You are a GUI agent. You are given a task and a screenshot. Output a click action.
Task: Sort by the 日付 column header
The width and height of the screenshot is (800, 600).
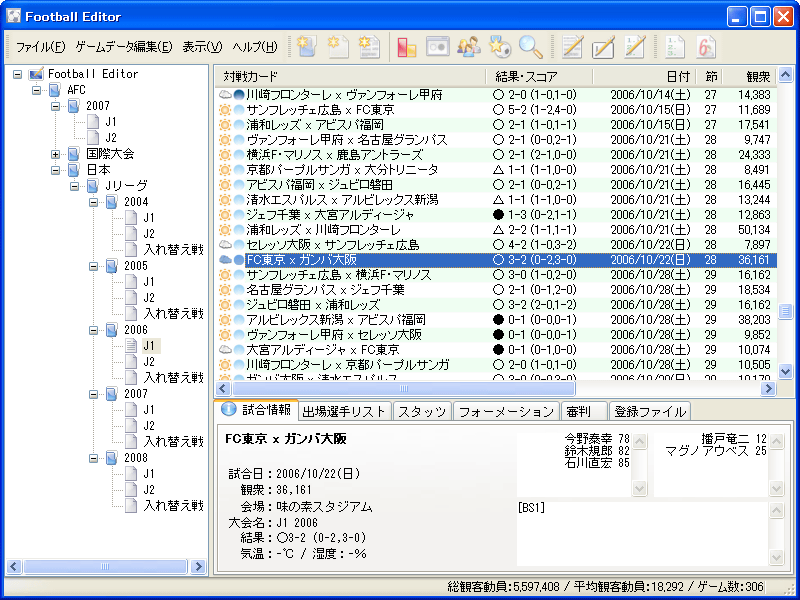coord(644,77)
